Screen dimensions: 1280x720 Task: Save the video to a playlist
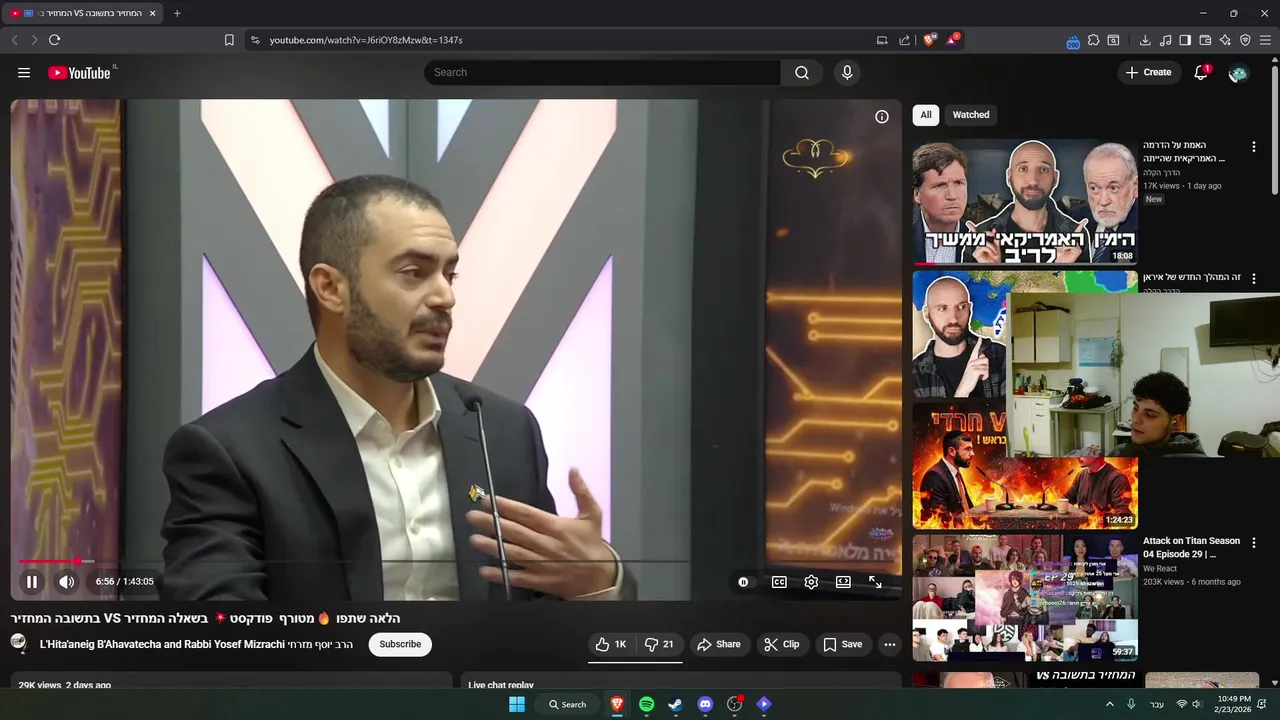coord(842,644)
